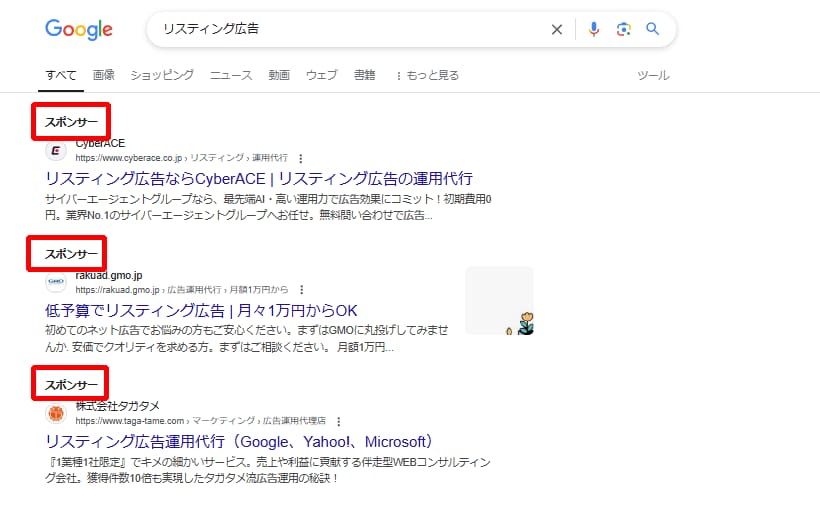Click the rakuad.gmo.jp site name text
This screenshot has height=505, width=820.
tap(109, 276)
